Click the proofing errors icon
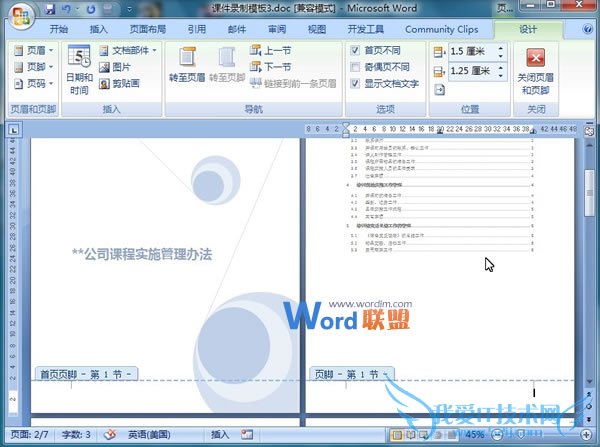 pyautogui.click(x=110, y=435)
